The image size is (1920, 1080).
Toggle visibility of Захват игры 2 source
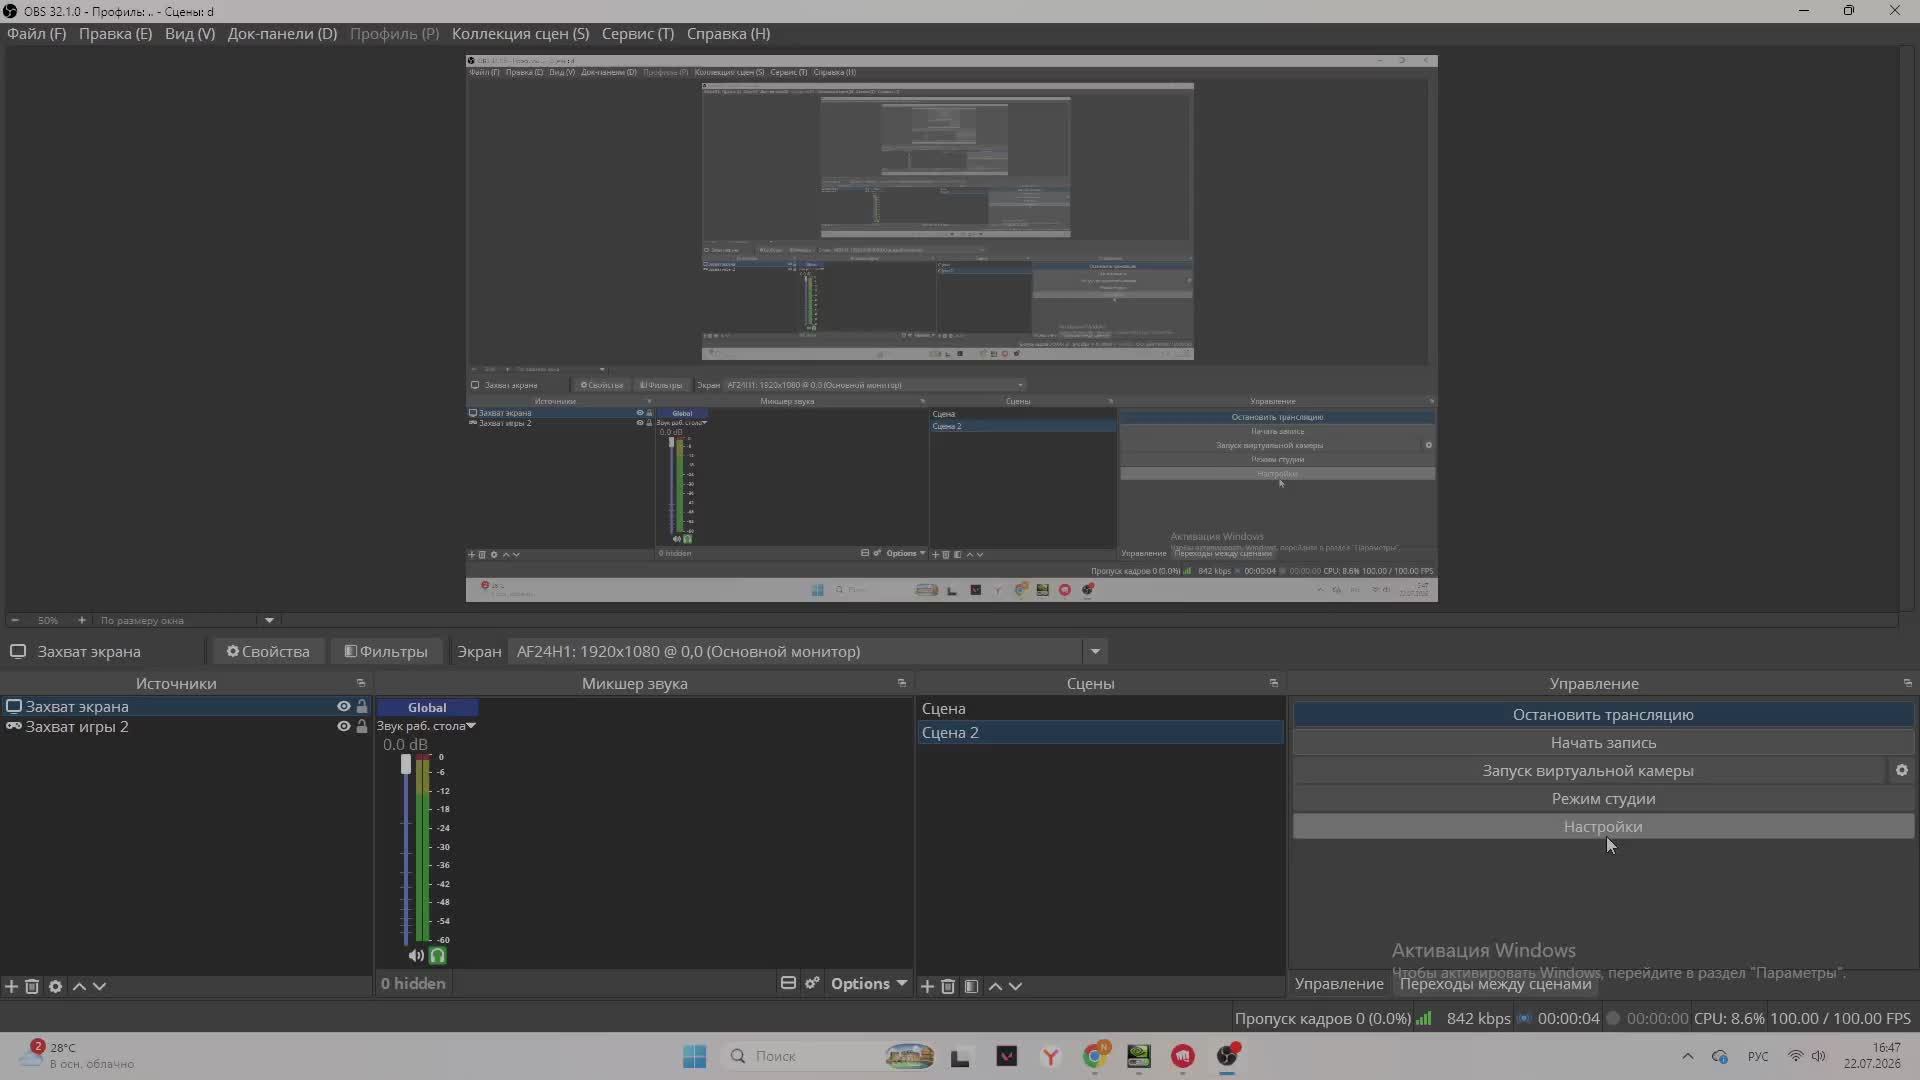343,726
